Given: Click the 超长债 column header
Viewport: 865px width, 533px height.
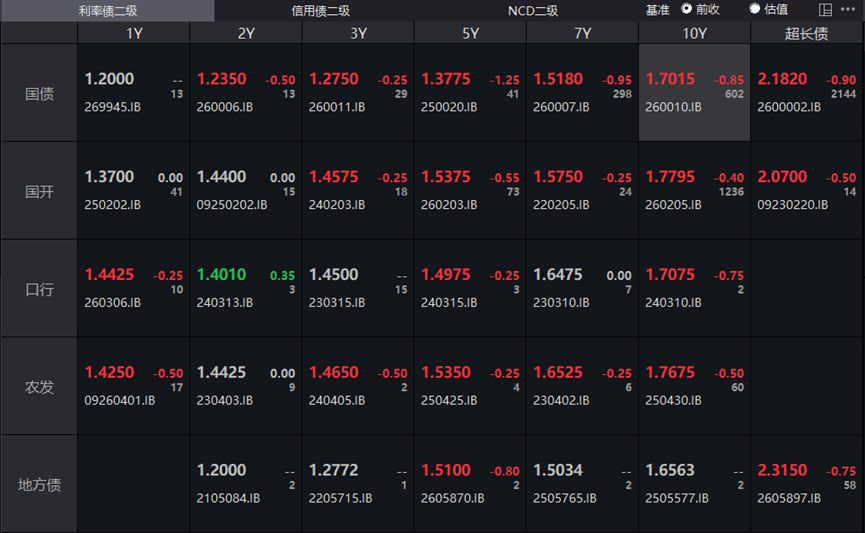Looking at the screenshot, I should pos(807,33).
